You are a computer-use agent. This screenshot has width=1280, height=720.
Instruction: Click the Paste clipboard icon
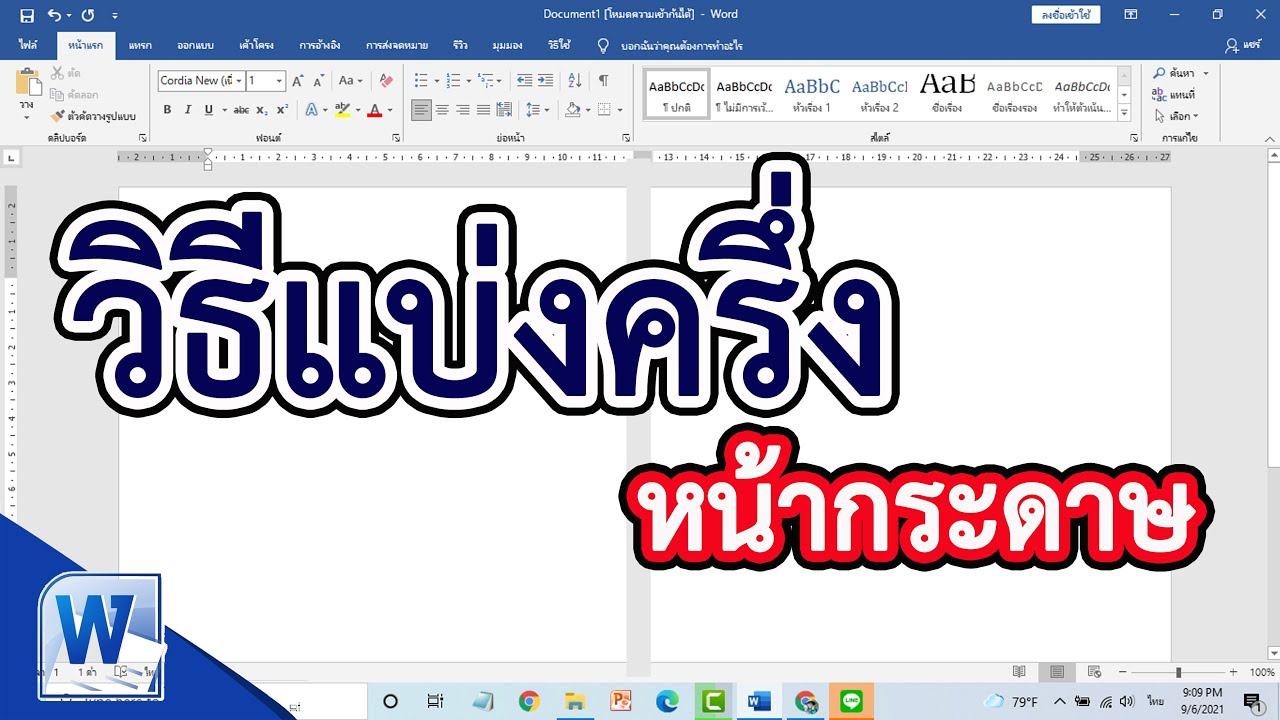point(27,83)
